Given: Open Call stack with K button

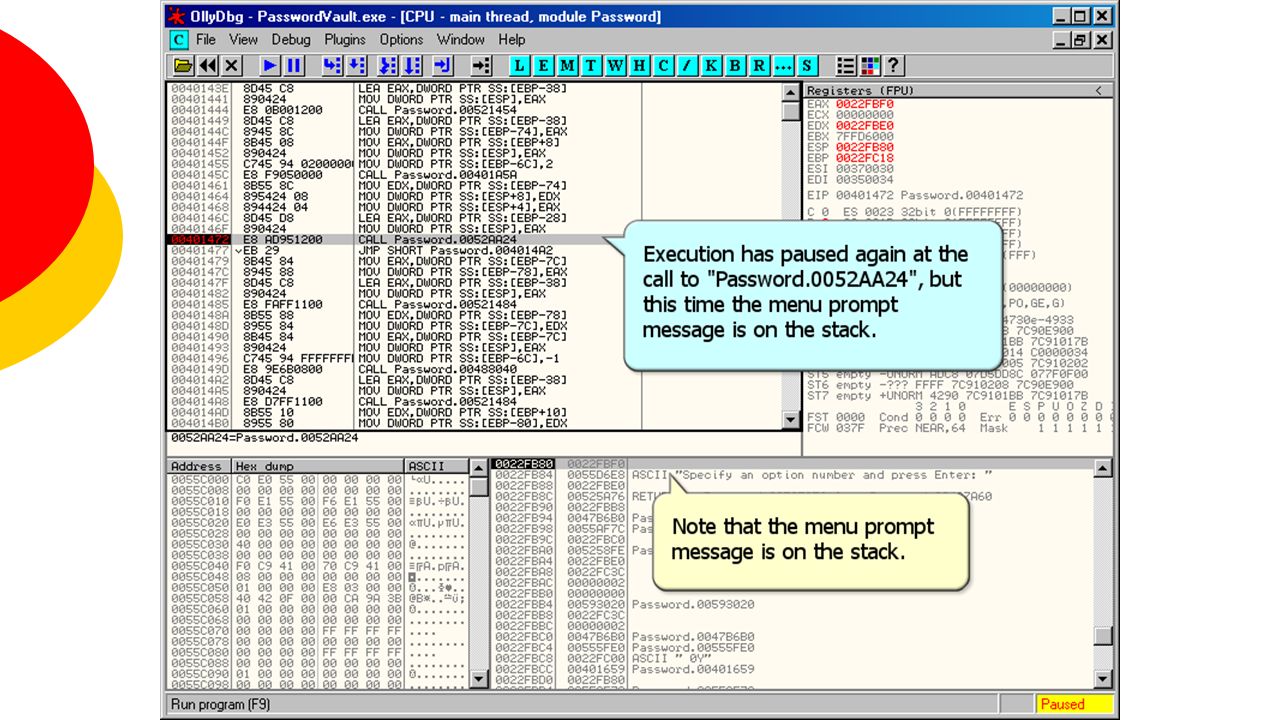Looking at the screenshot, I should pos(711,66).
